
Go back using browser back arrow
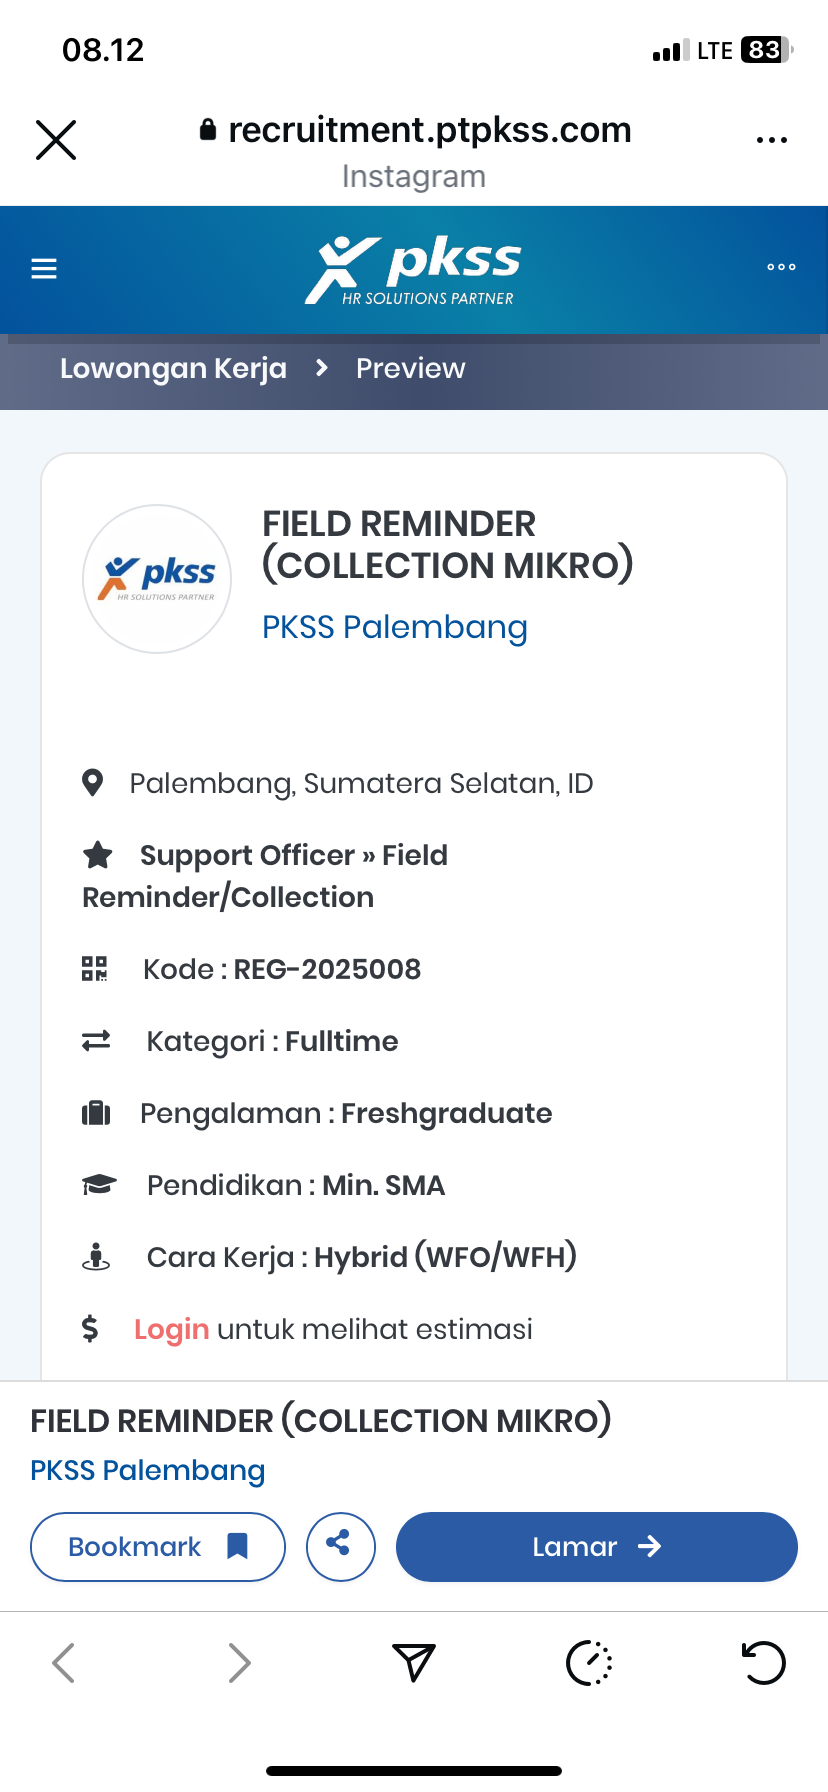pyautogui.click(x=63, y=1663)
